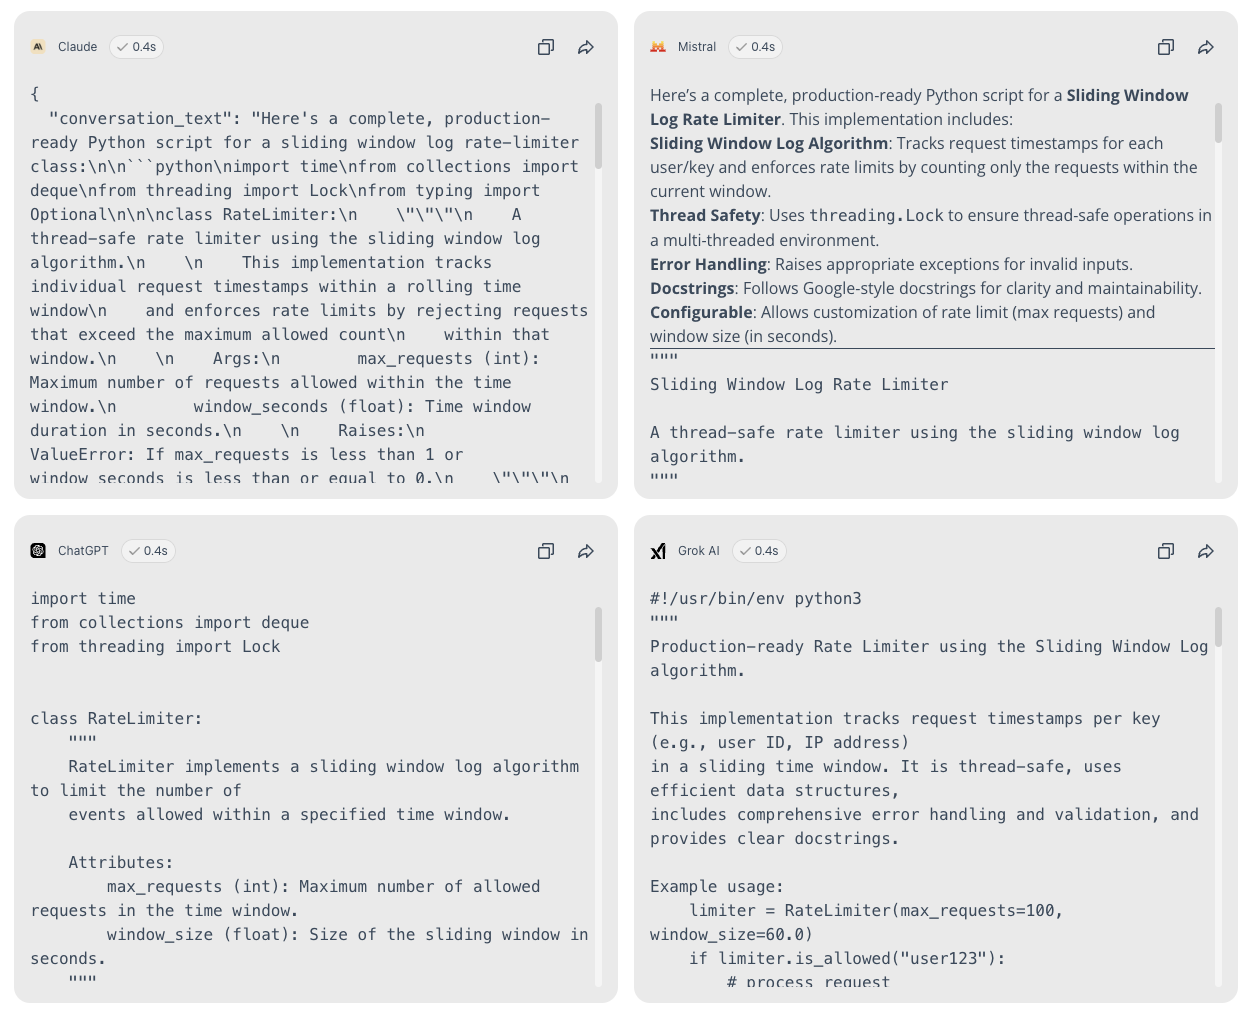The height and width of the screenshot is (1018, 1250).
Task: Click 'from threading import Lock' in ChatGPT panel
Action: click(x=155, y=646)
